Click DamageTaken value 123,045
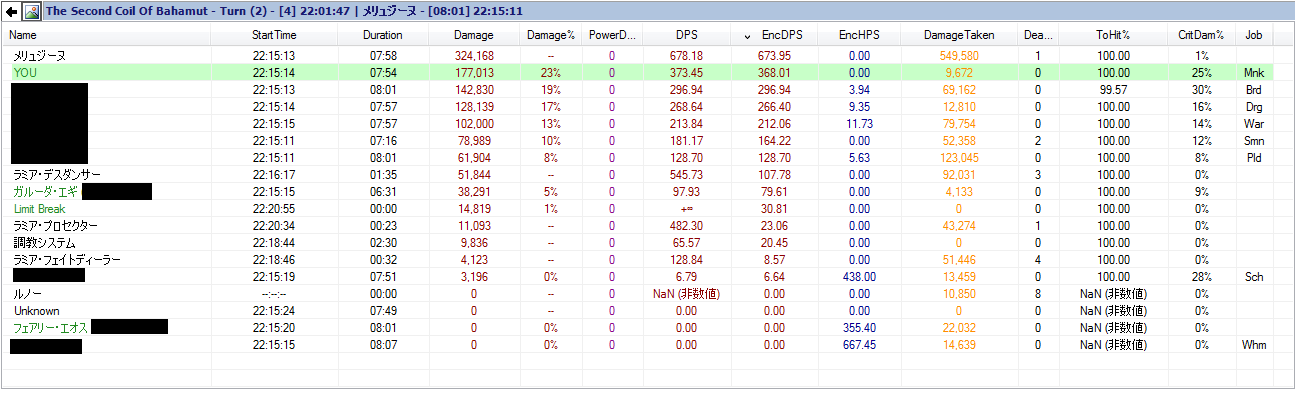Viewport: 1296px width, 394px height. (959, 157)
